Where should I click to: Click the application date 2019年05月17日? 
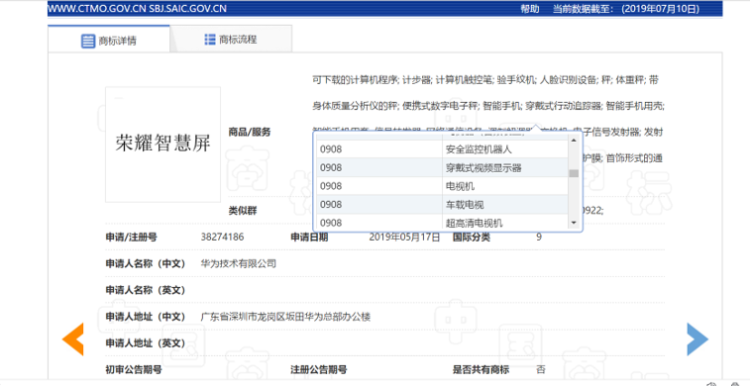(x=404, y=237)
